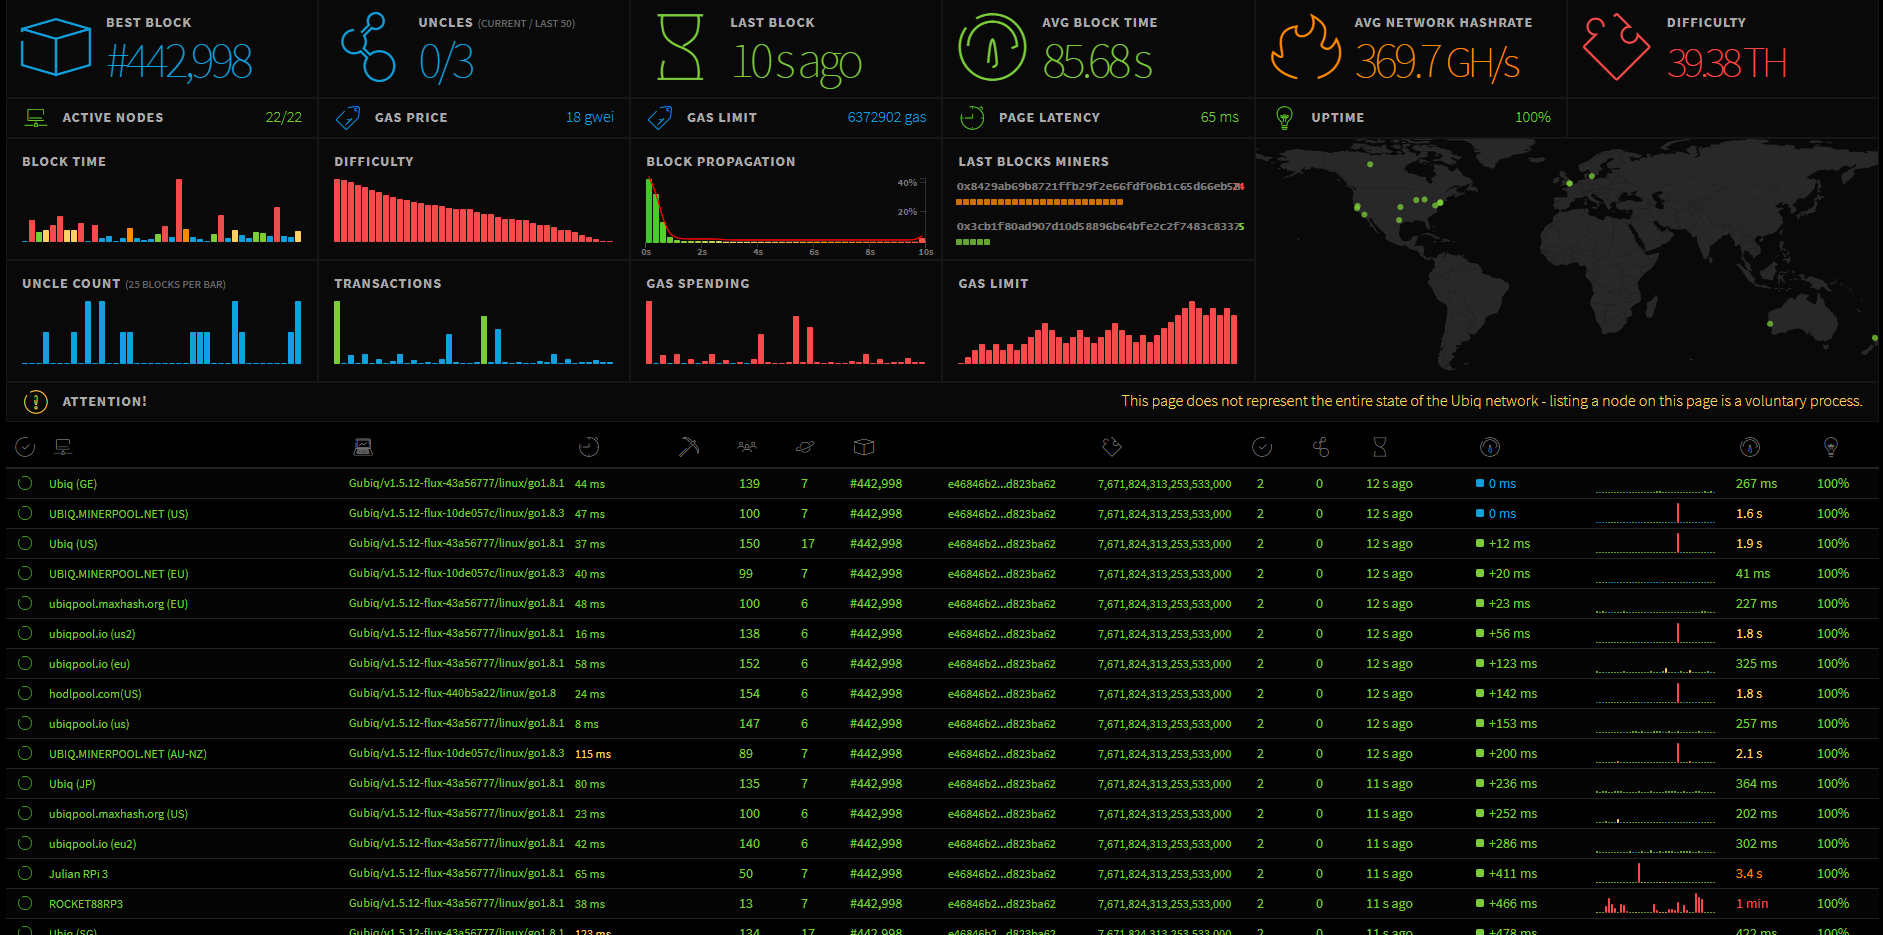Viewport: 1883px width, 935px height.
Task: Click the 1 min propagation value for ROCKET88RP3
Action: click(x=1752, y=904)
